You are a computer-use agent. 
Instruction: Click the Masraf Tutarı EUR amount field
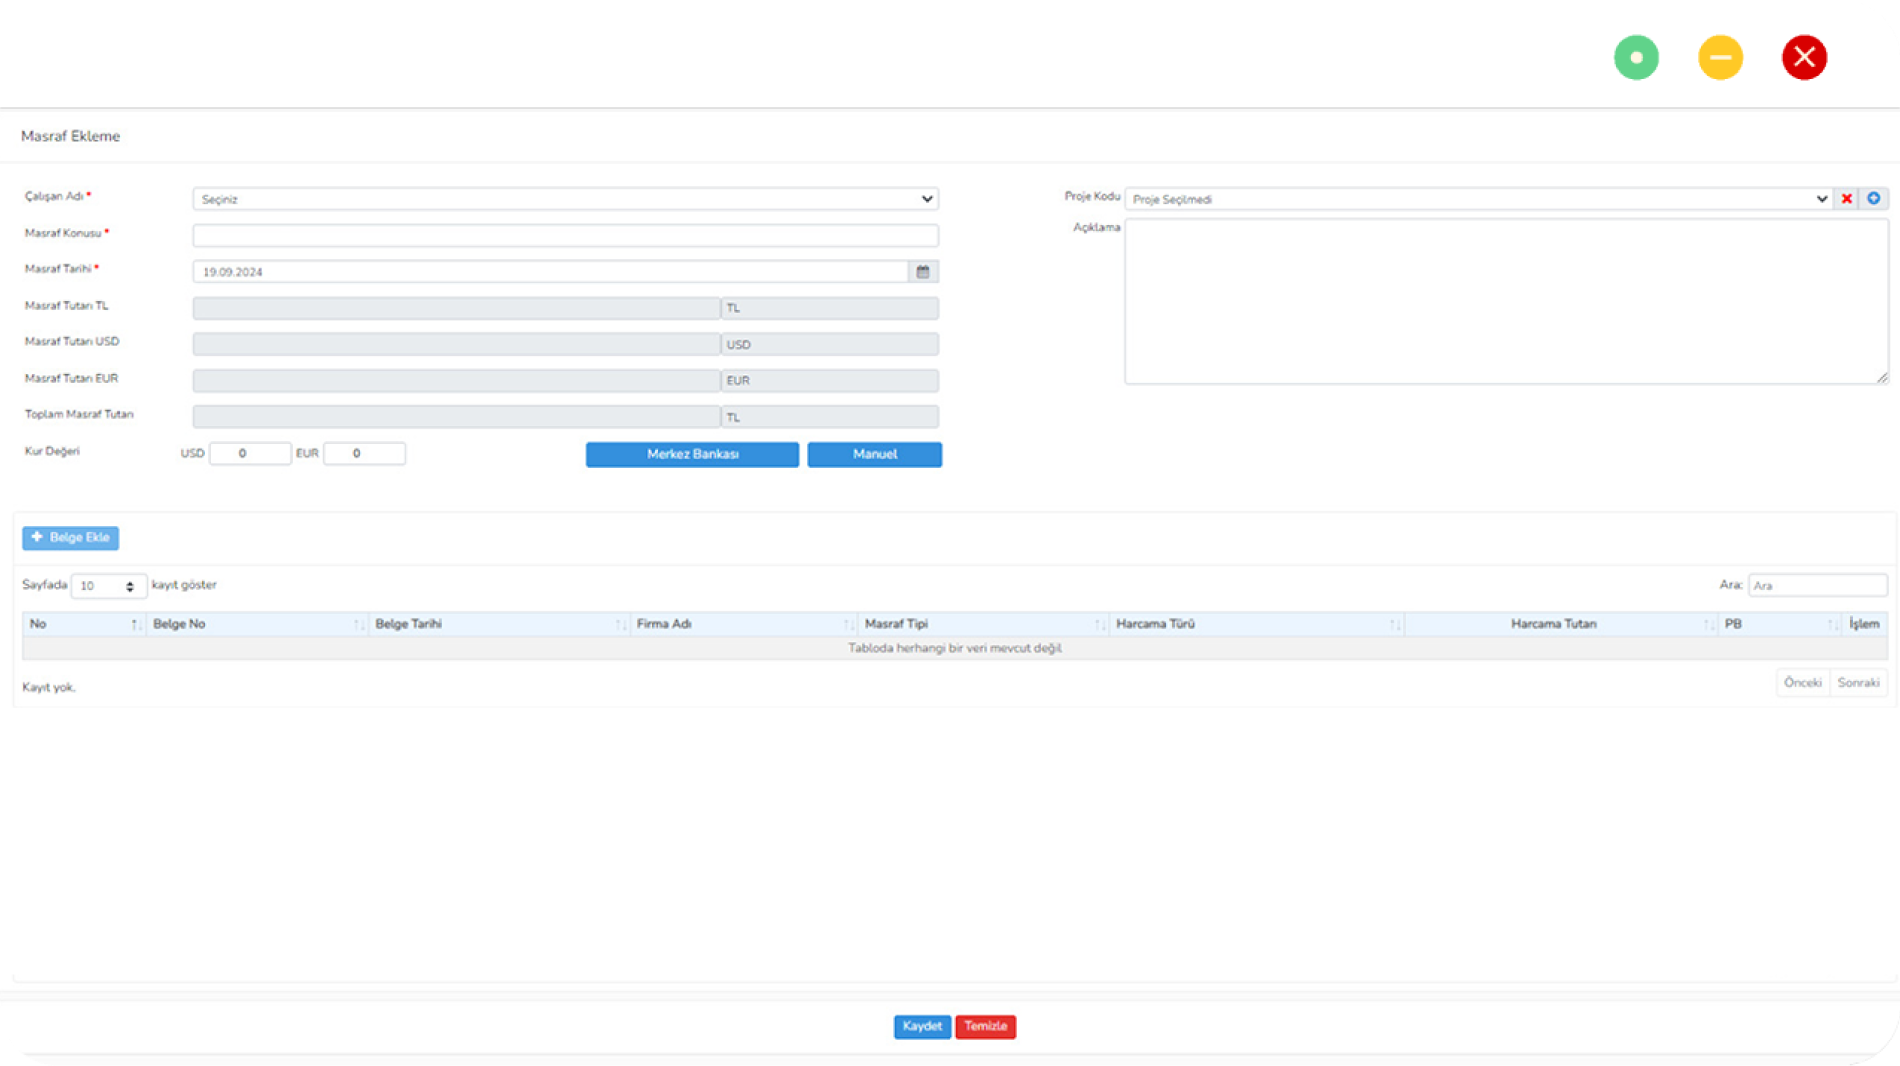[x=456, y=380]
